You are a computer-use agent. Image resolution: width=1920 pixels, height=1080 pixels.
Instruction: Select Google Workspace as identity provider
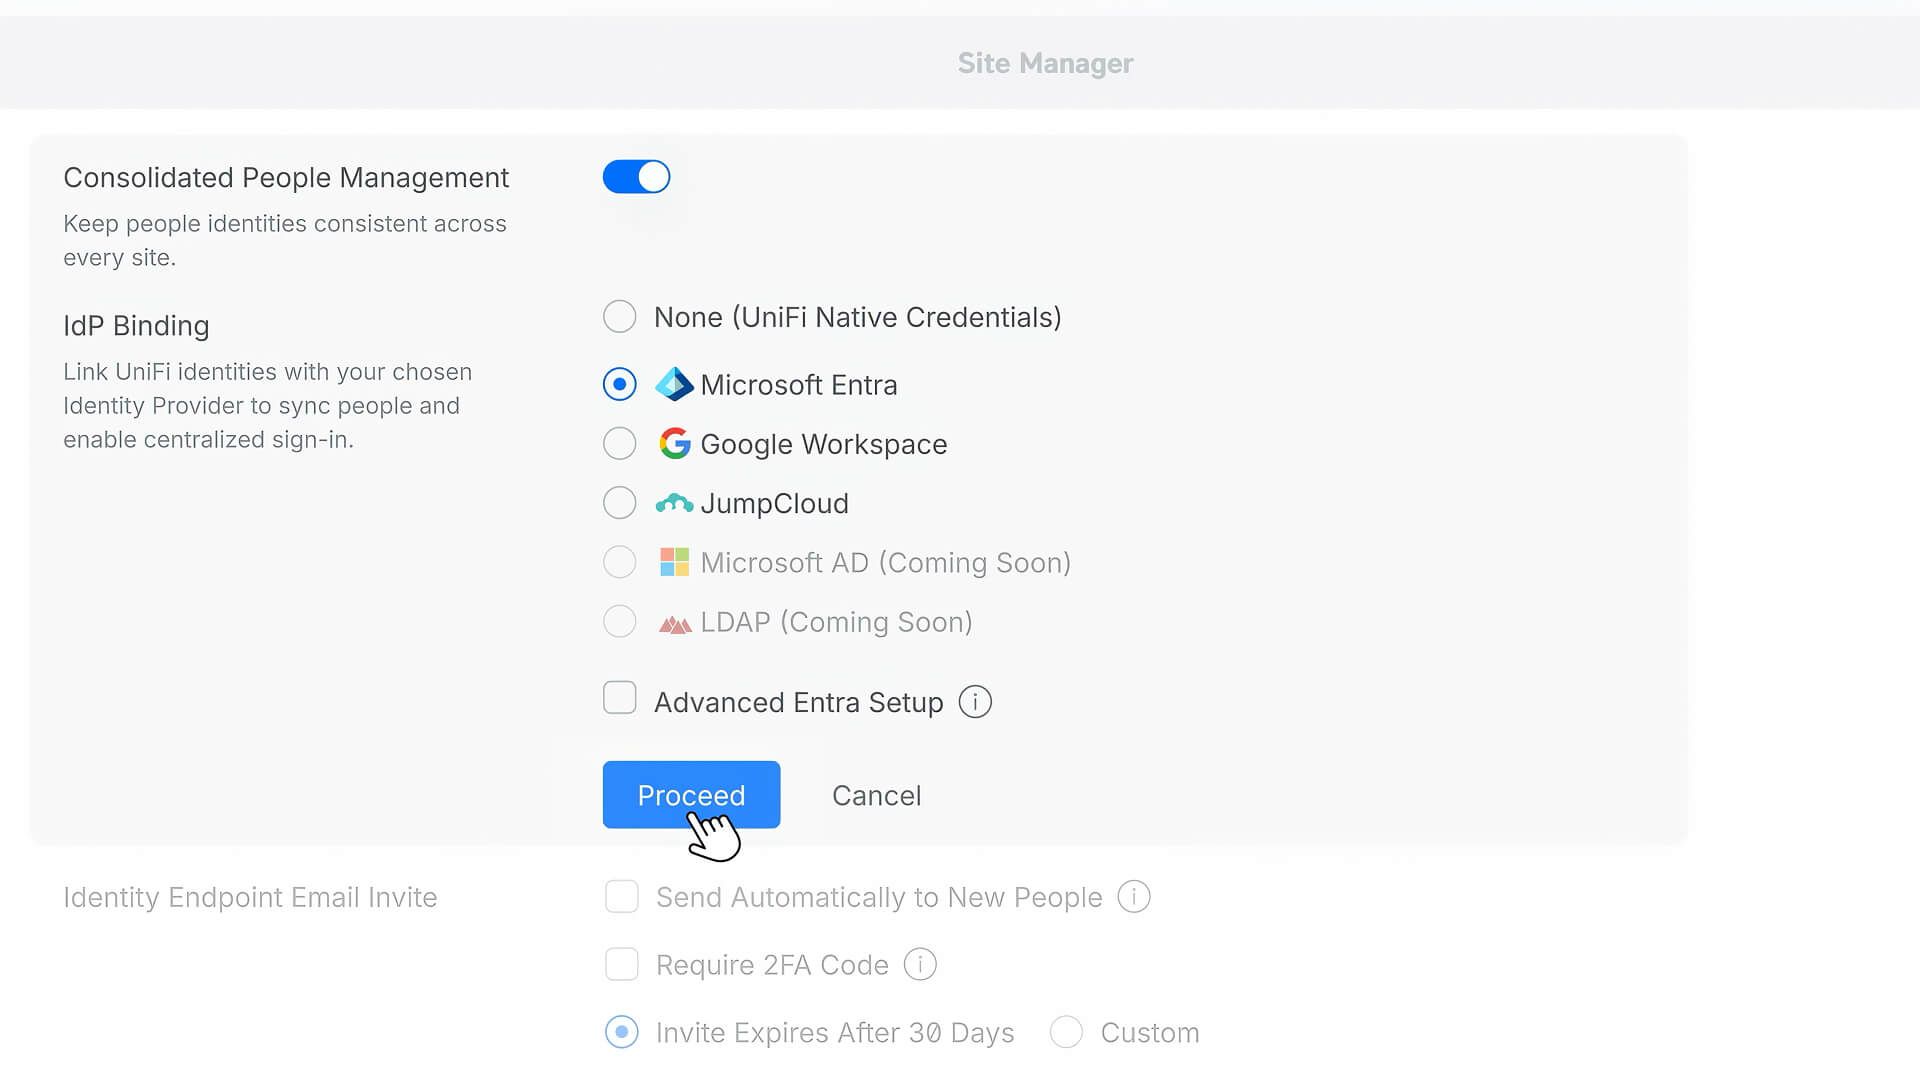tap(619, 443)
